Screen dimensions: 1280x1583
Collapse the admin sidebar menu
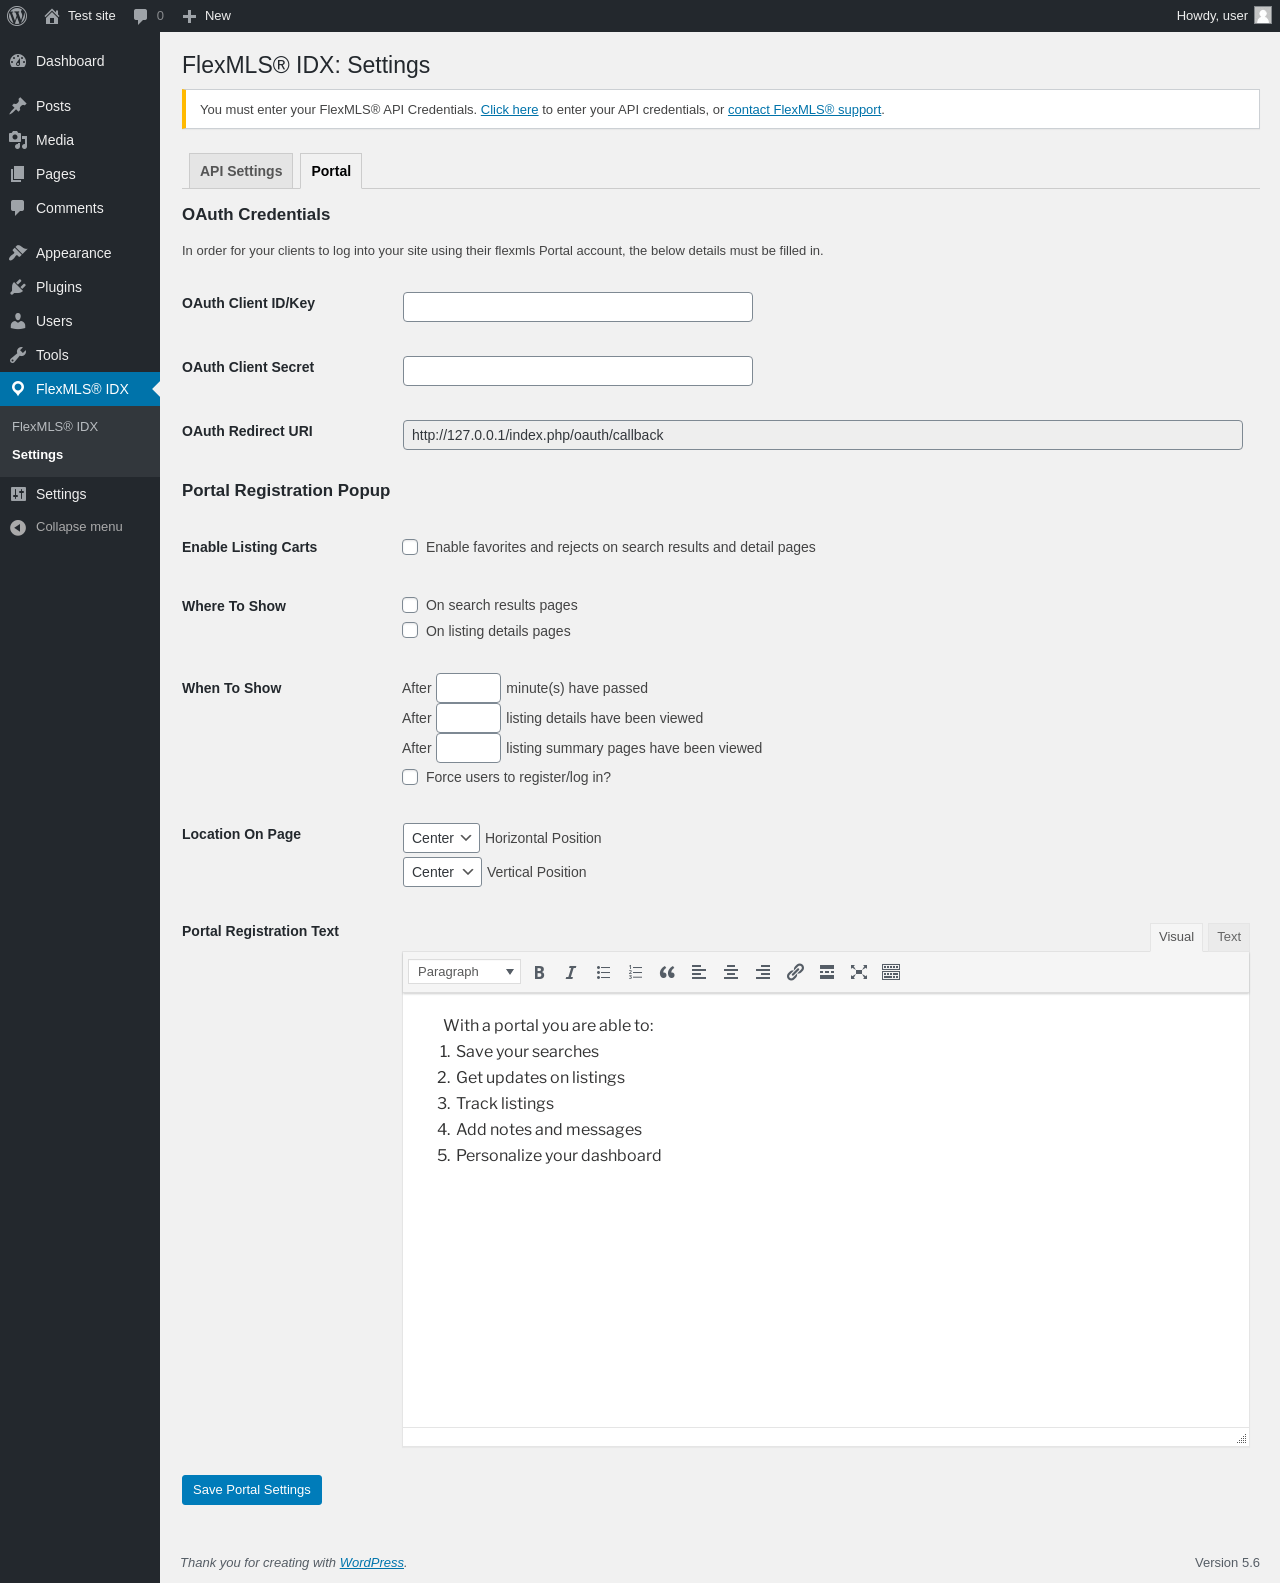coord(80,527)
